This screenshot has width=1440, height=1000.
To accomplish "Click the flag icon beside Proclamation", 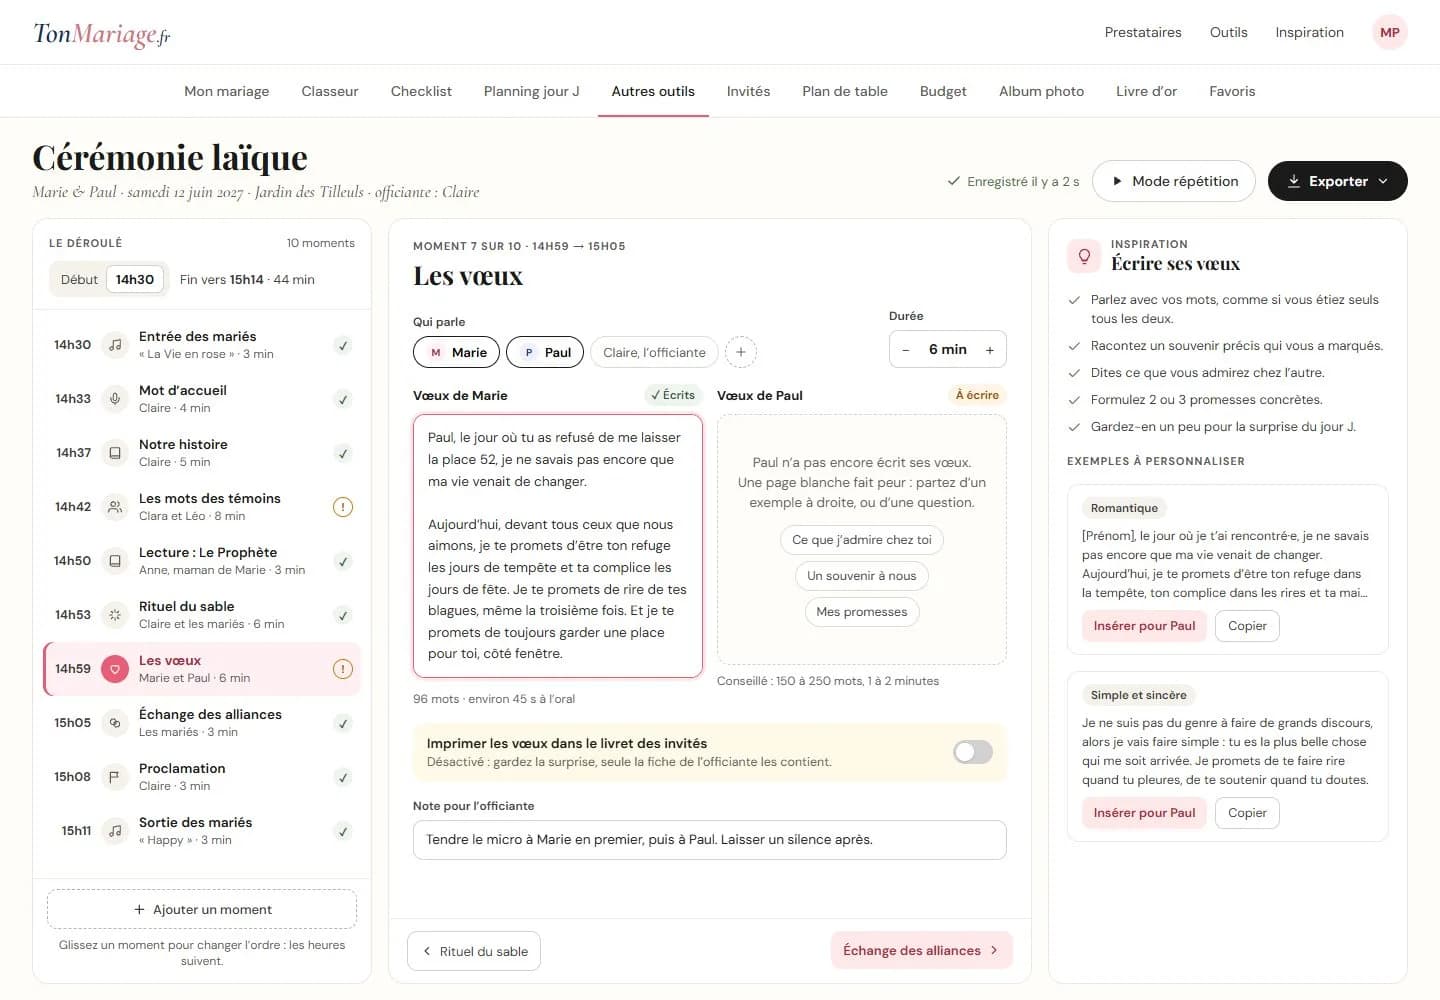I will (x=115, y=777).
